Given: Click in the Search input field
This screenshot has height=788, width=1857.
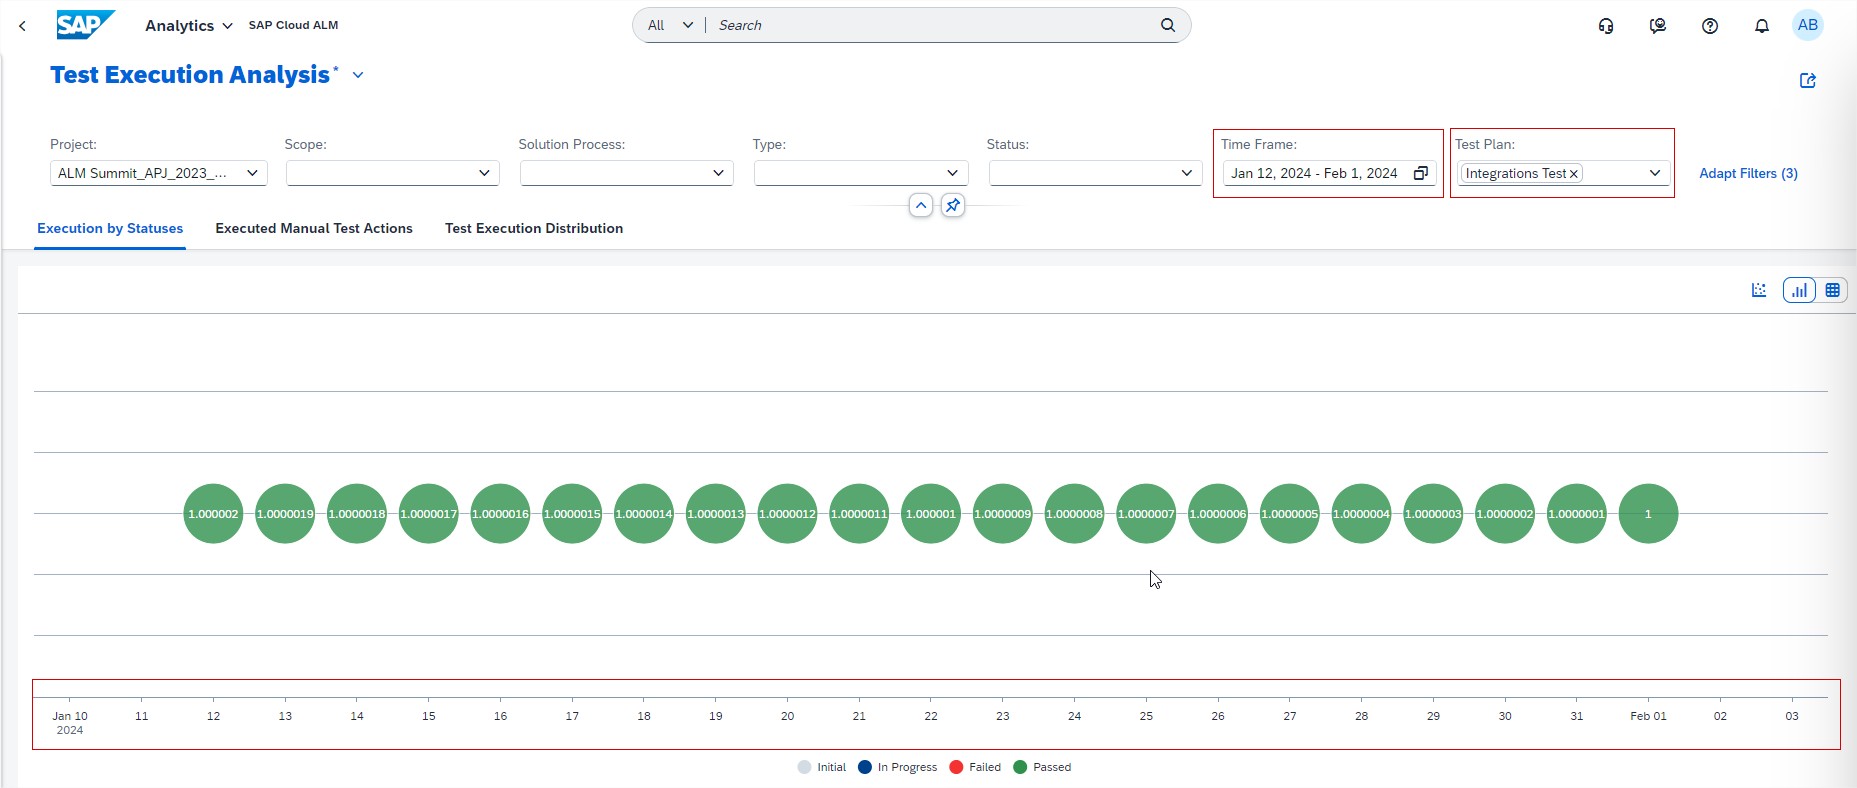Looking at the screenshot, I should tap(930, 26).
